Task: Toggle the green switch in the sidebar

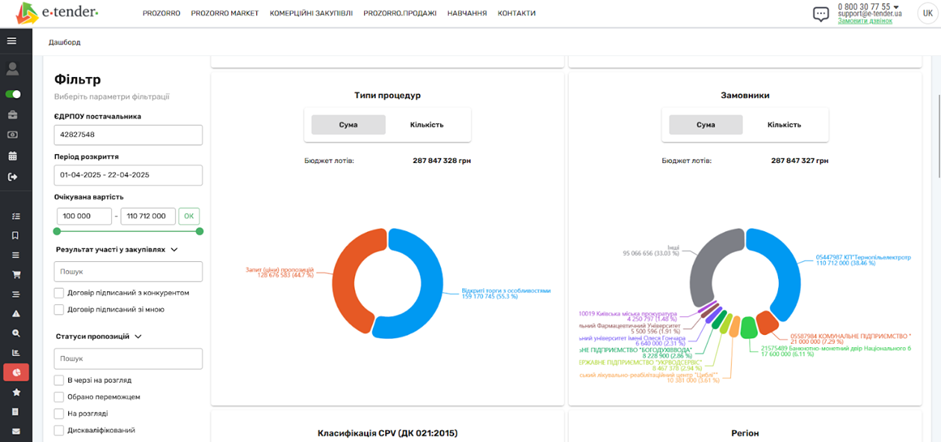Action: click(x=13, y=94)
